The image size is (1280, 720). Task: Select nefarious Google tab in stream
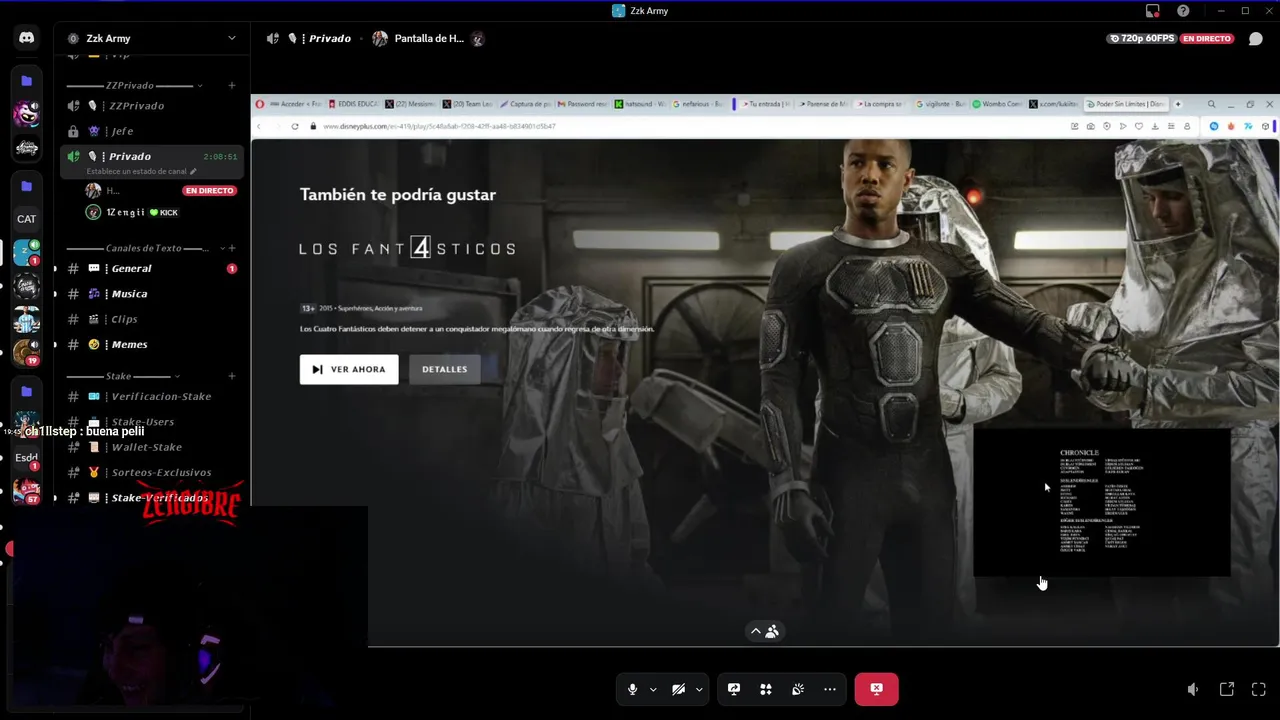point(700,104)
